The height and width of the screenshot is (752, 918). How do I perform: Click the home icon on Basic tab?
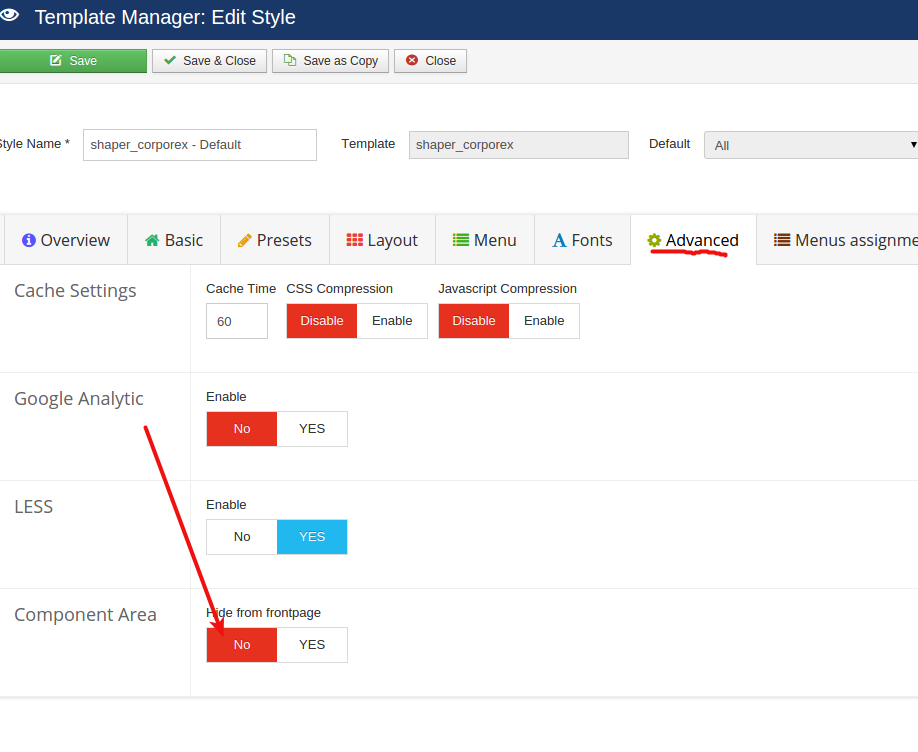pos(152,240)
